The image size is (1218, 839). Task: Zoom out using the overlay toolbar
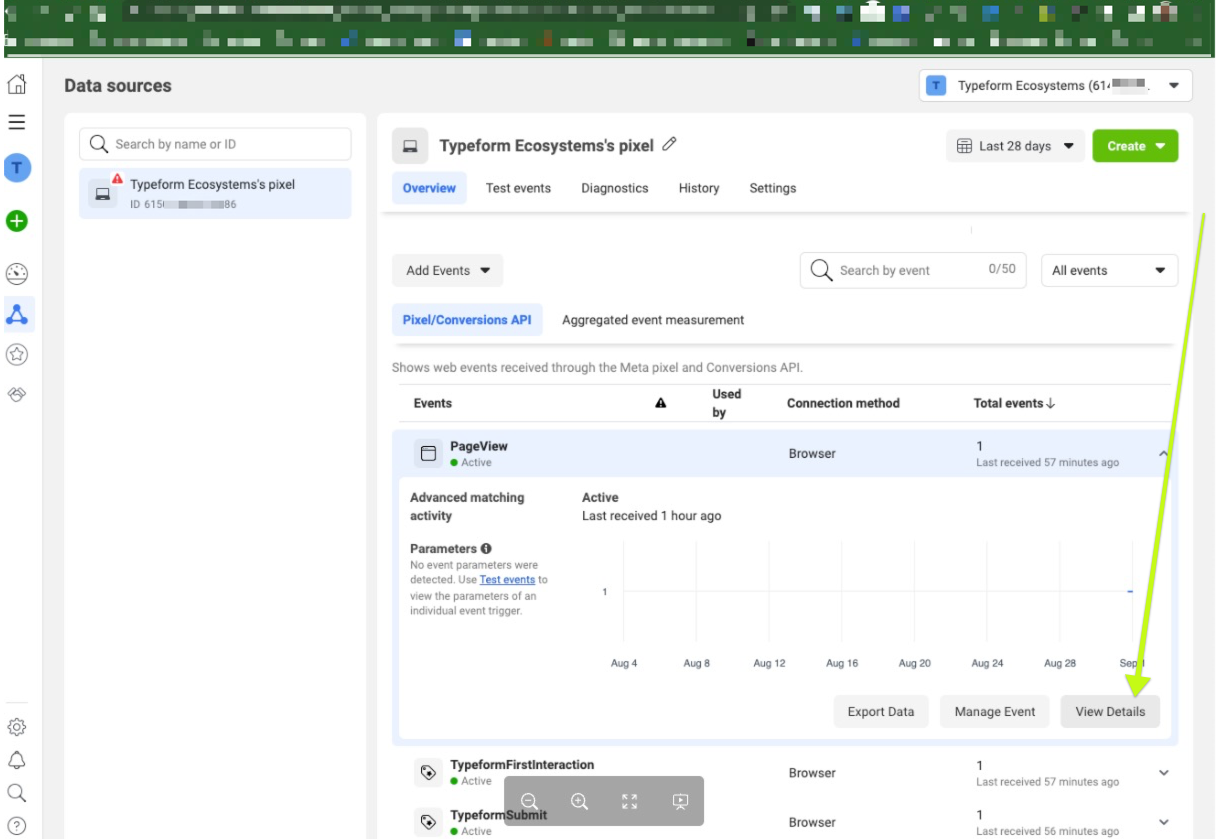click(530, 801)
